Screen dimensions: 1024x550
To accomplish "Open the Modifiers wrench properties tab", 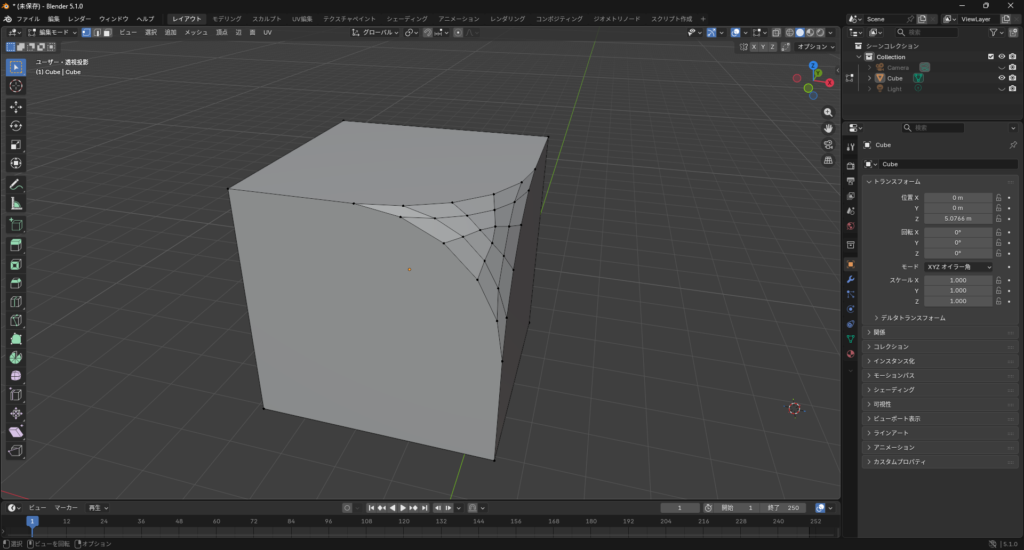I will coord(850,279).
